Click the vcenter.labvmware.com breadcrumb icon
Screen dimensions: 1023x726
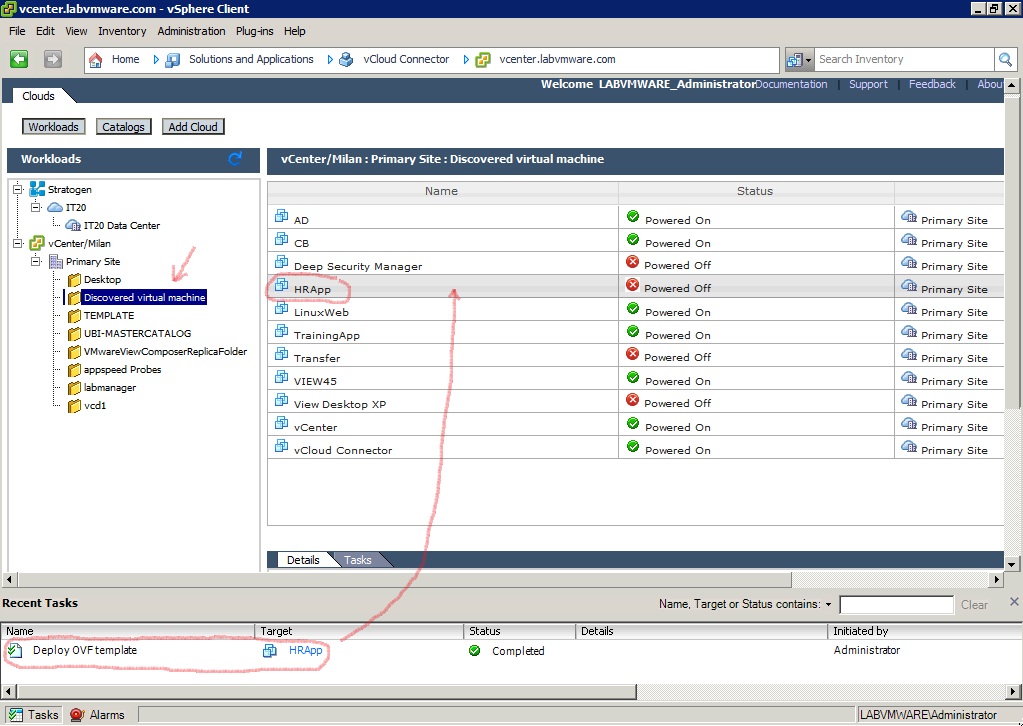483,60
